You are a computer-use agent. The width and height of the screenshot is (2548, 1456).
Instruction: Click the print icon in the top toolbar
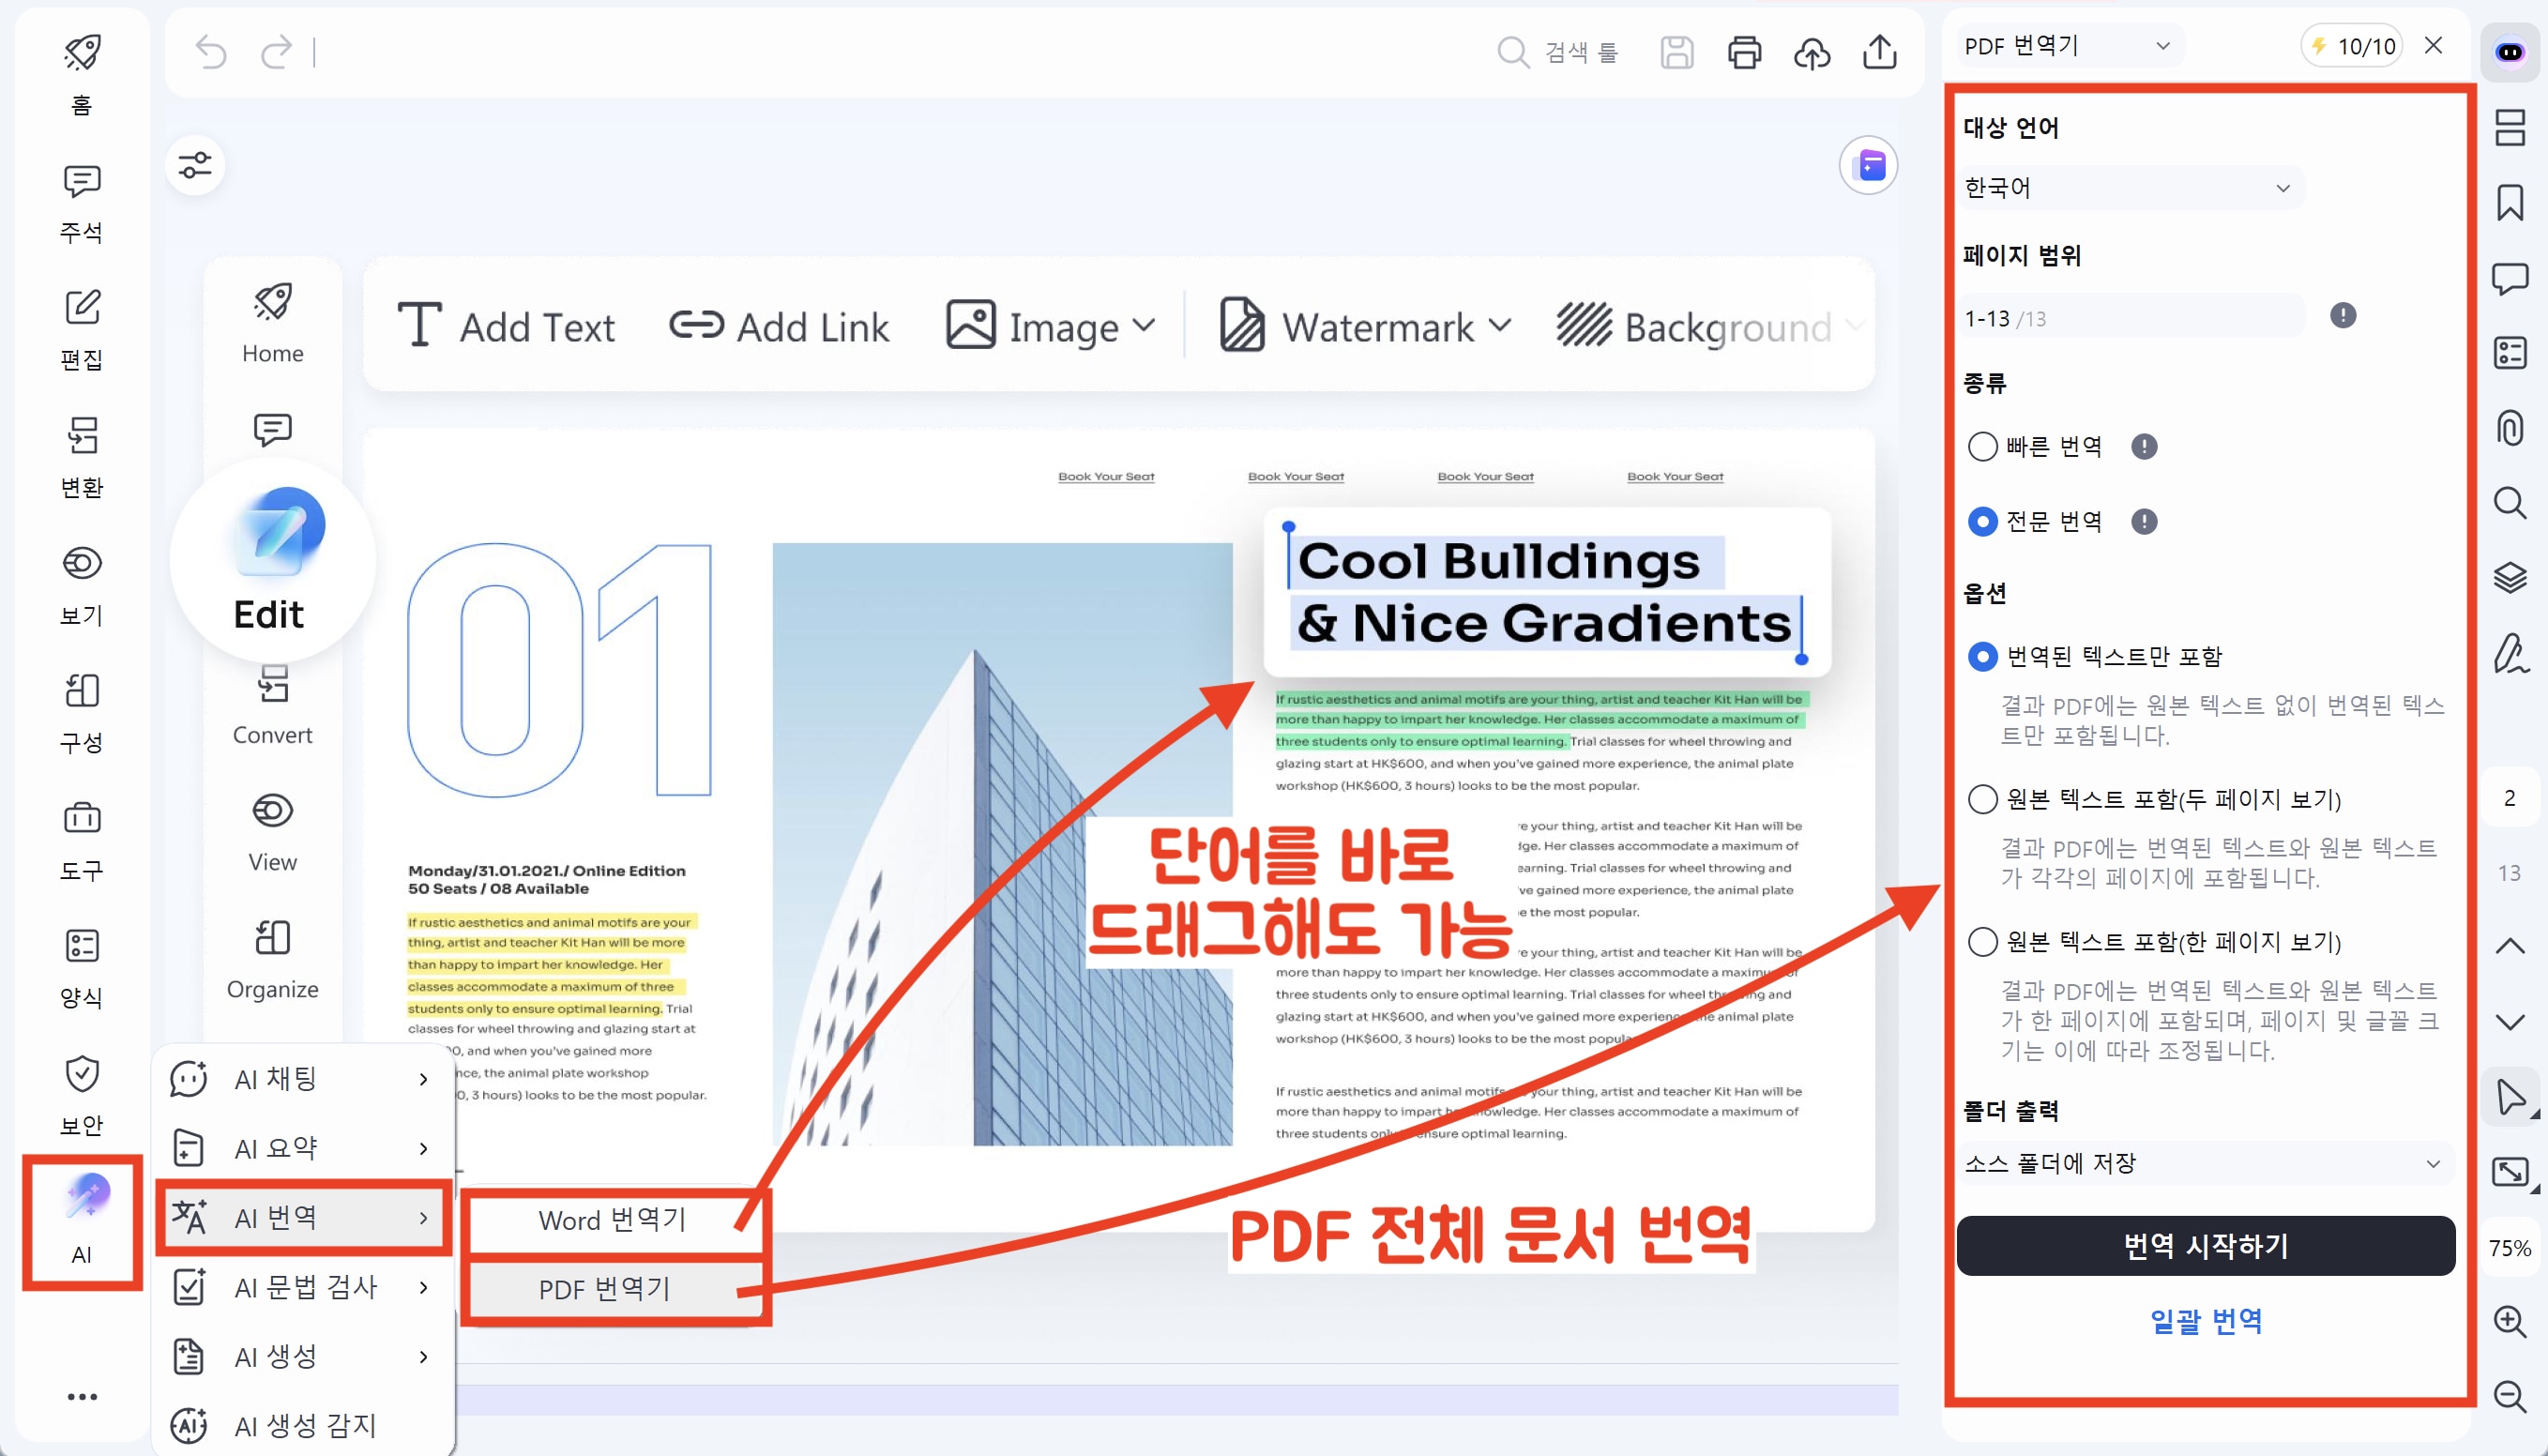pos(1744,52)
